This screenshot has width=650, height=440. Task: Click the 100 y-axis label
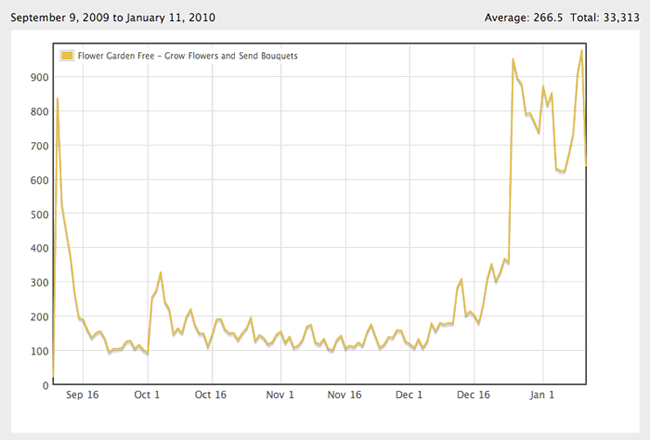click(x=39, y=351)
